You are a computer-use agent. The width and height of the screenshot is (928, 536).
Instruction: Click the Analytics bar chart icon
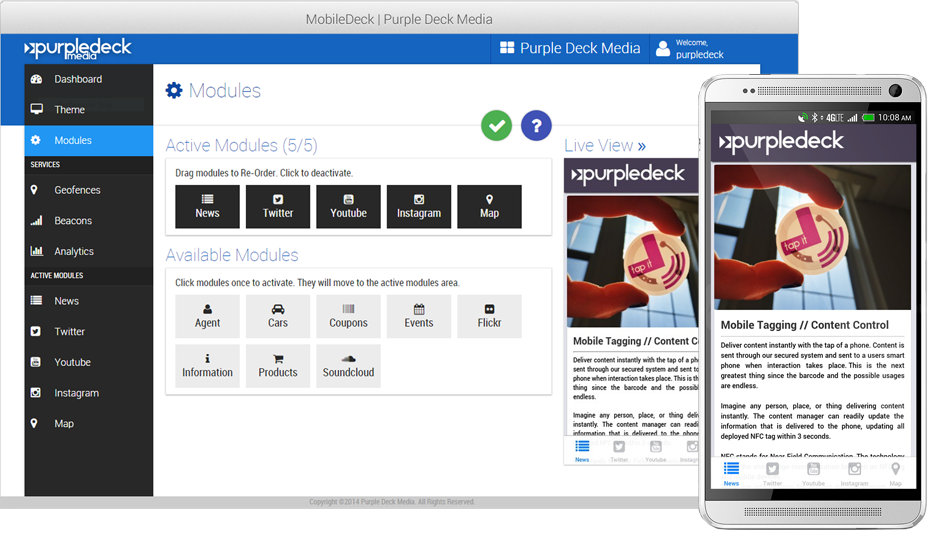click(37, 251)
